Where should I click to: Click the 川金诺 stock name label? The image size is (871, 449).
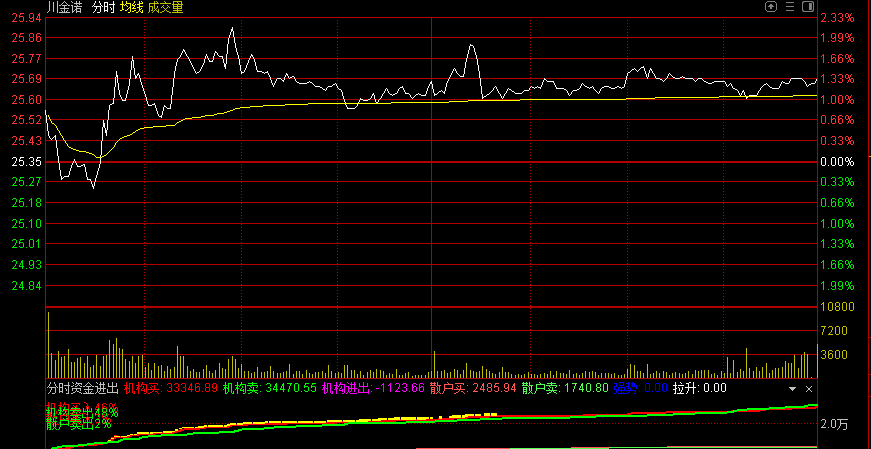tap(65, 7)
